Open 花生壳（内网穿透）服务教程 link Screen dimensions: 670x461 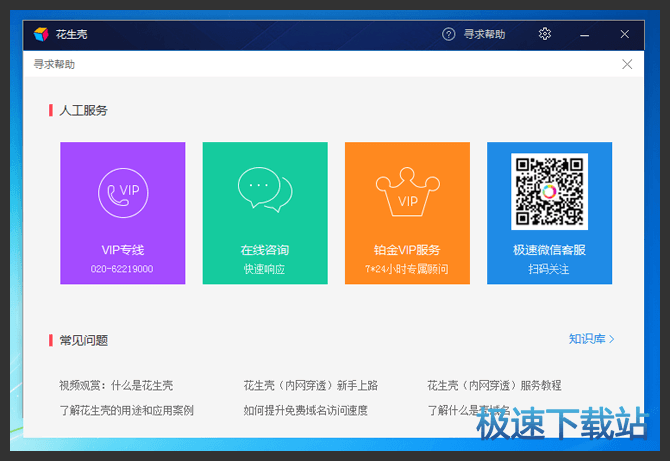pos(494,385)
